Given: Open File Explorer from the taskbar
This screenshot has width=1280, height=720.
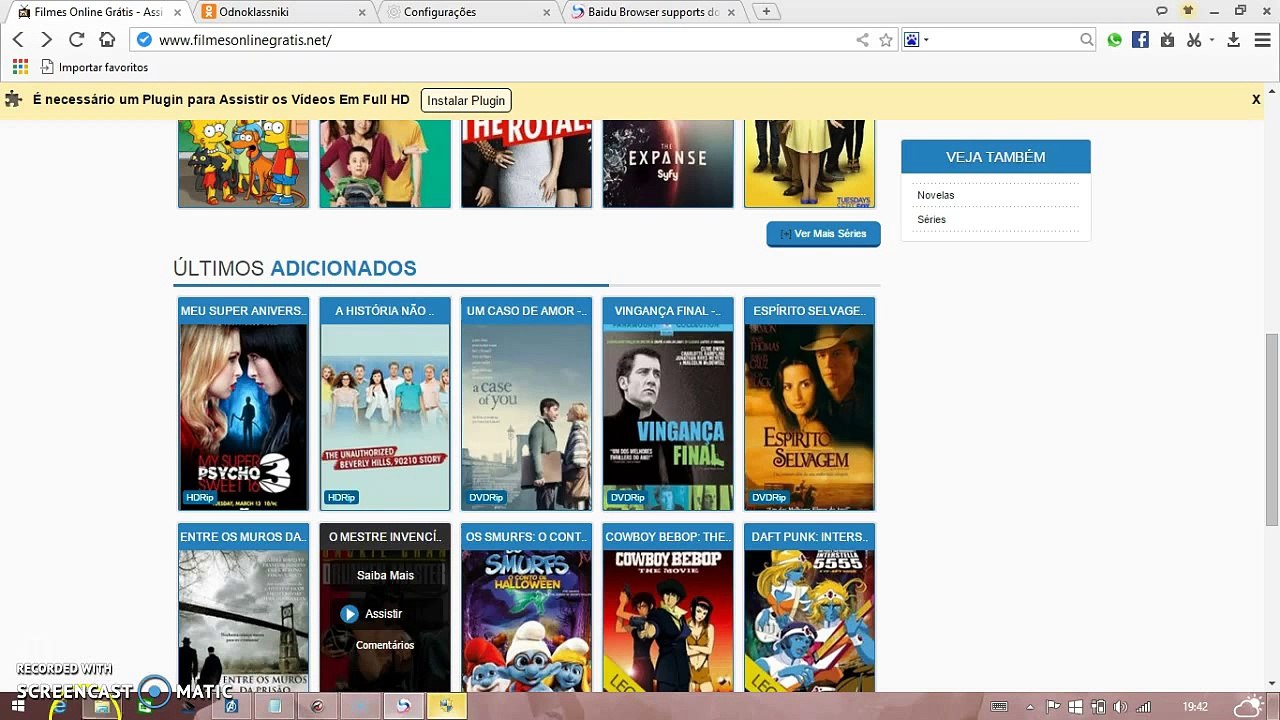Looking at the screenshot, I should [x=102, y=706].
